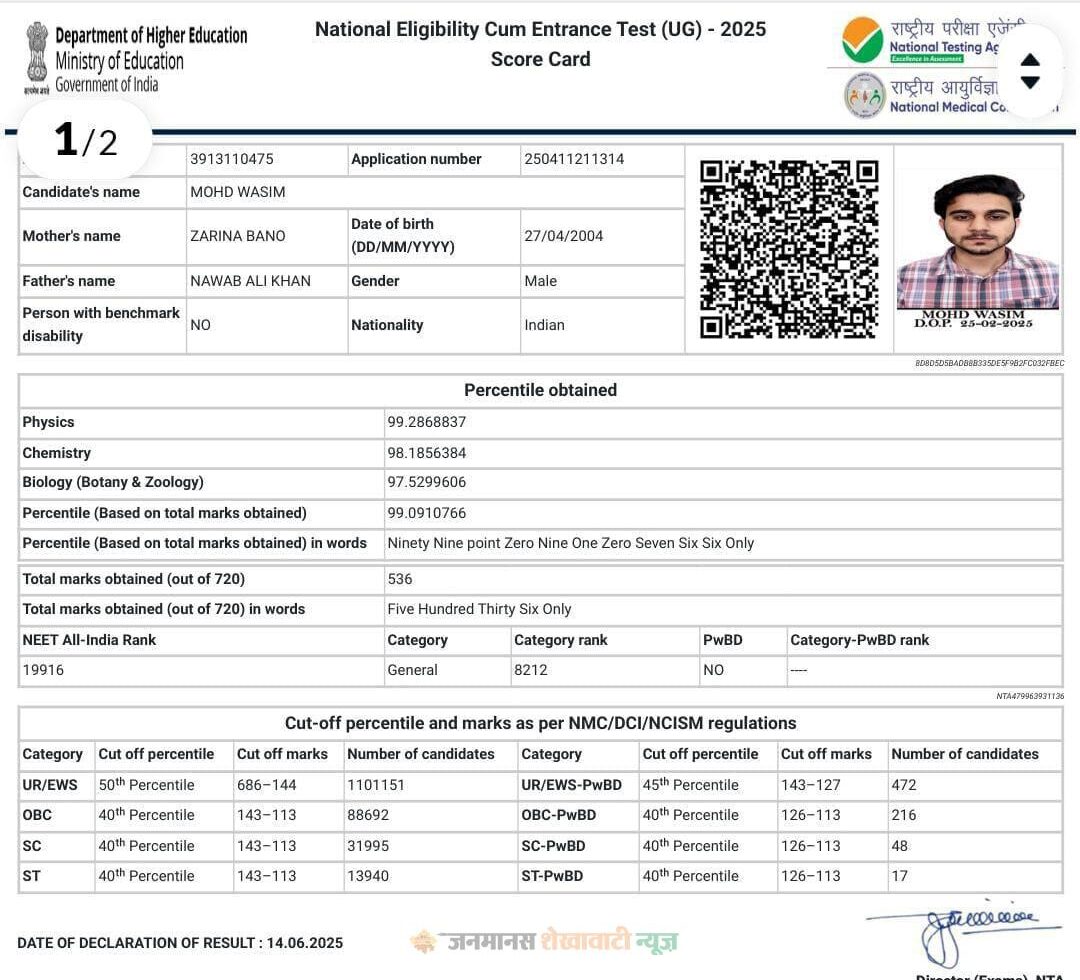Click date of birth 27/04/2004

click(563, 236)
